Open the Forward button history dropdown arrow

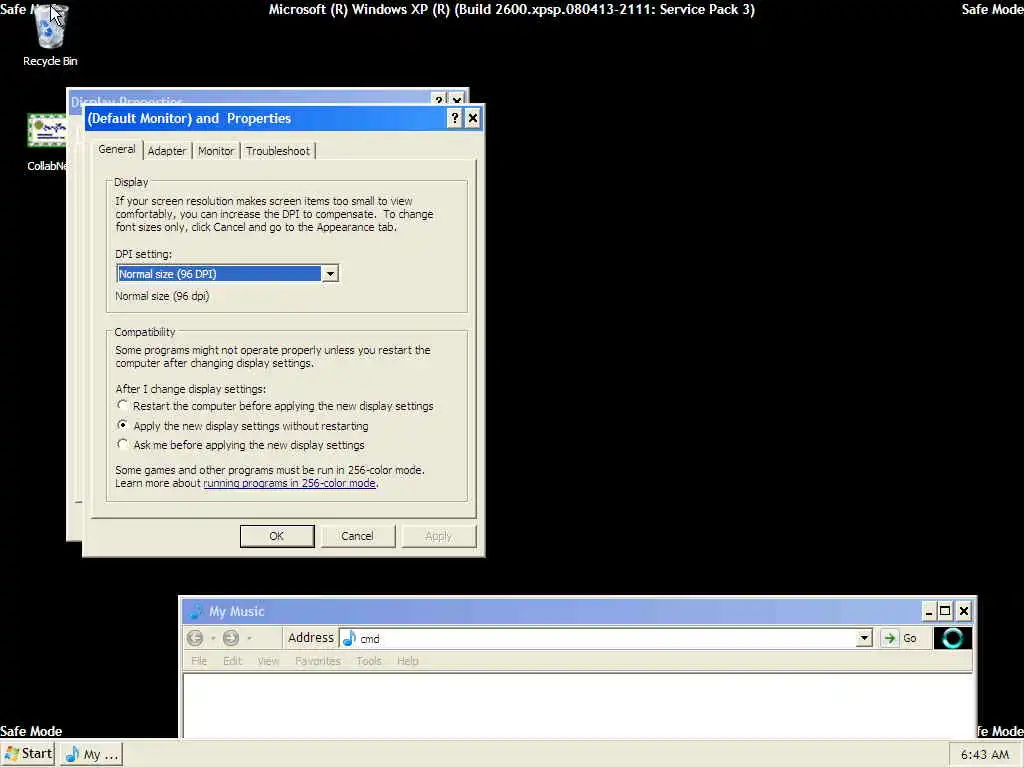(x=249, y=638)
